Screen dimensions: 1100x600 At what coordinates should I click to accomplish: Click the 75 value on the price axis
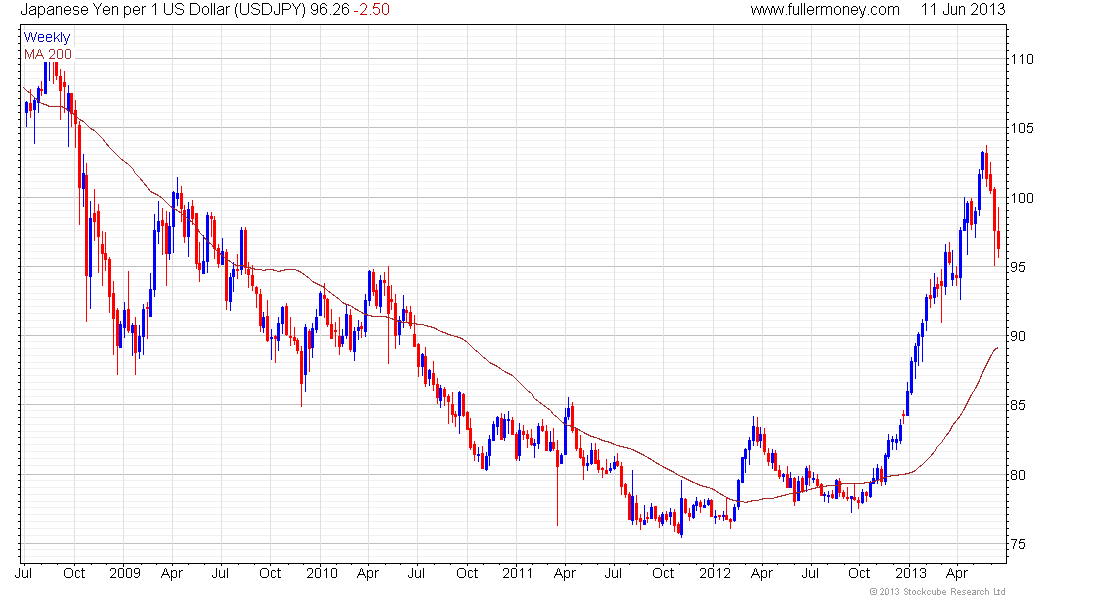point(1018,545)
